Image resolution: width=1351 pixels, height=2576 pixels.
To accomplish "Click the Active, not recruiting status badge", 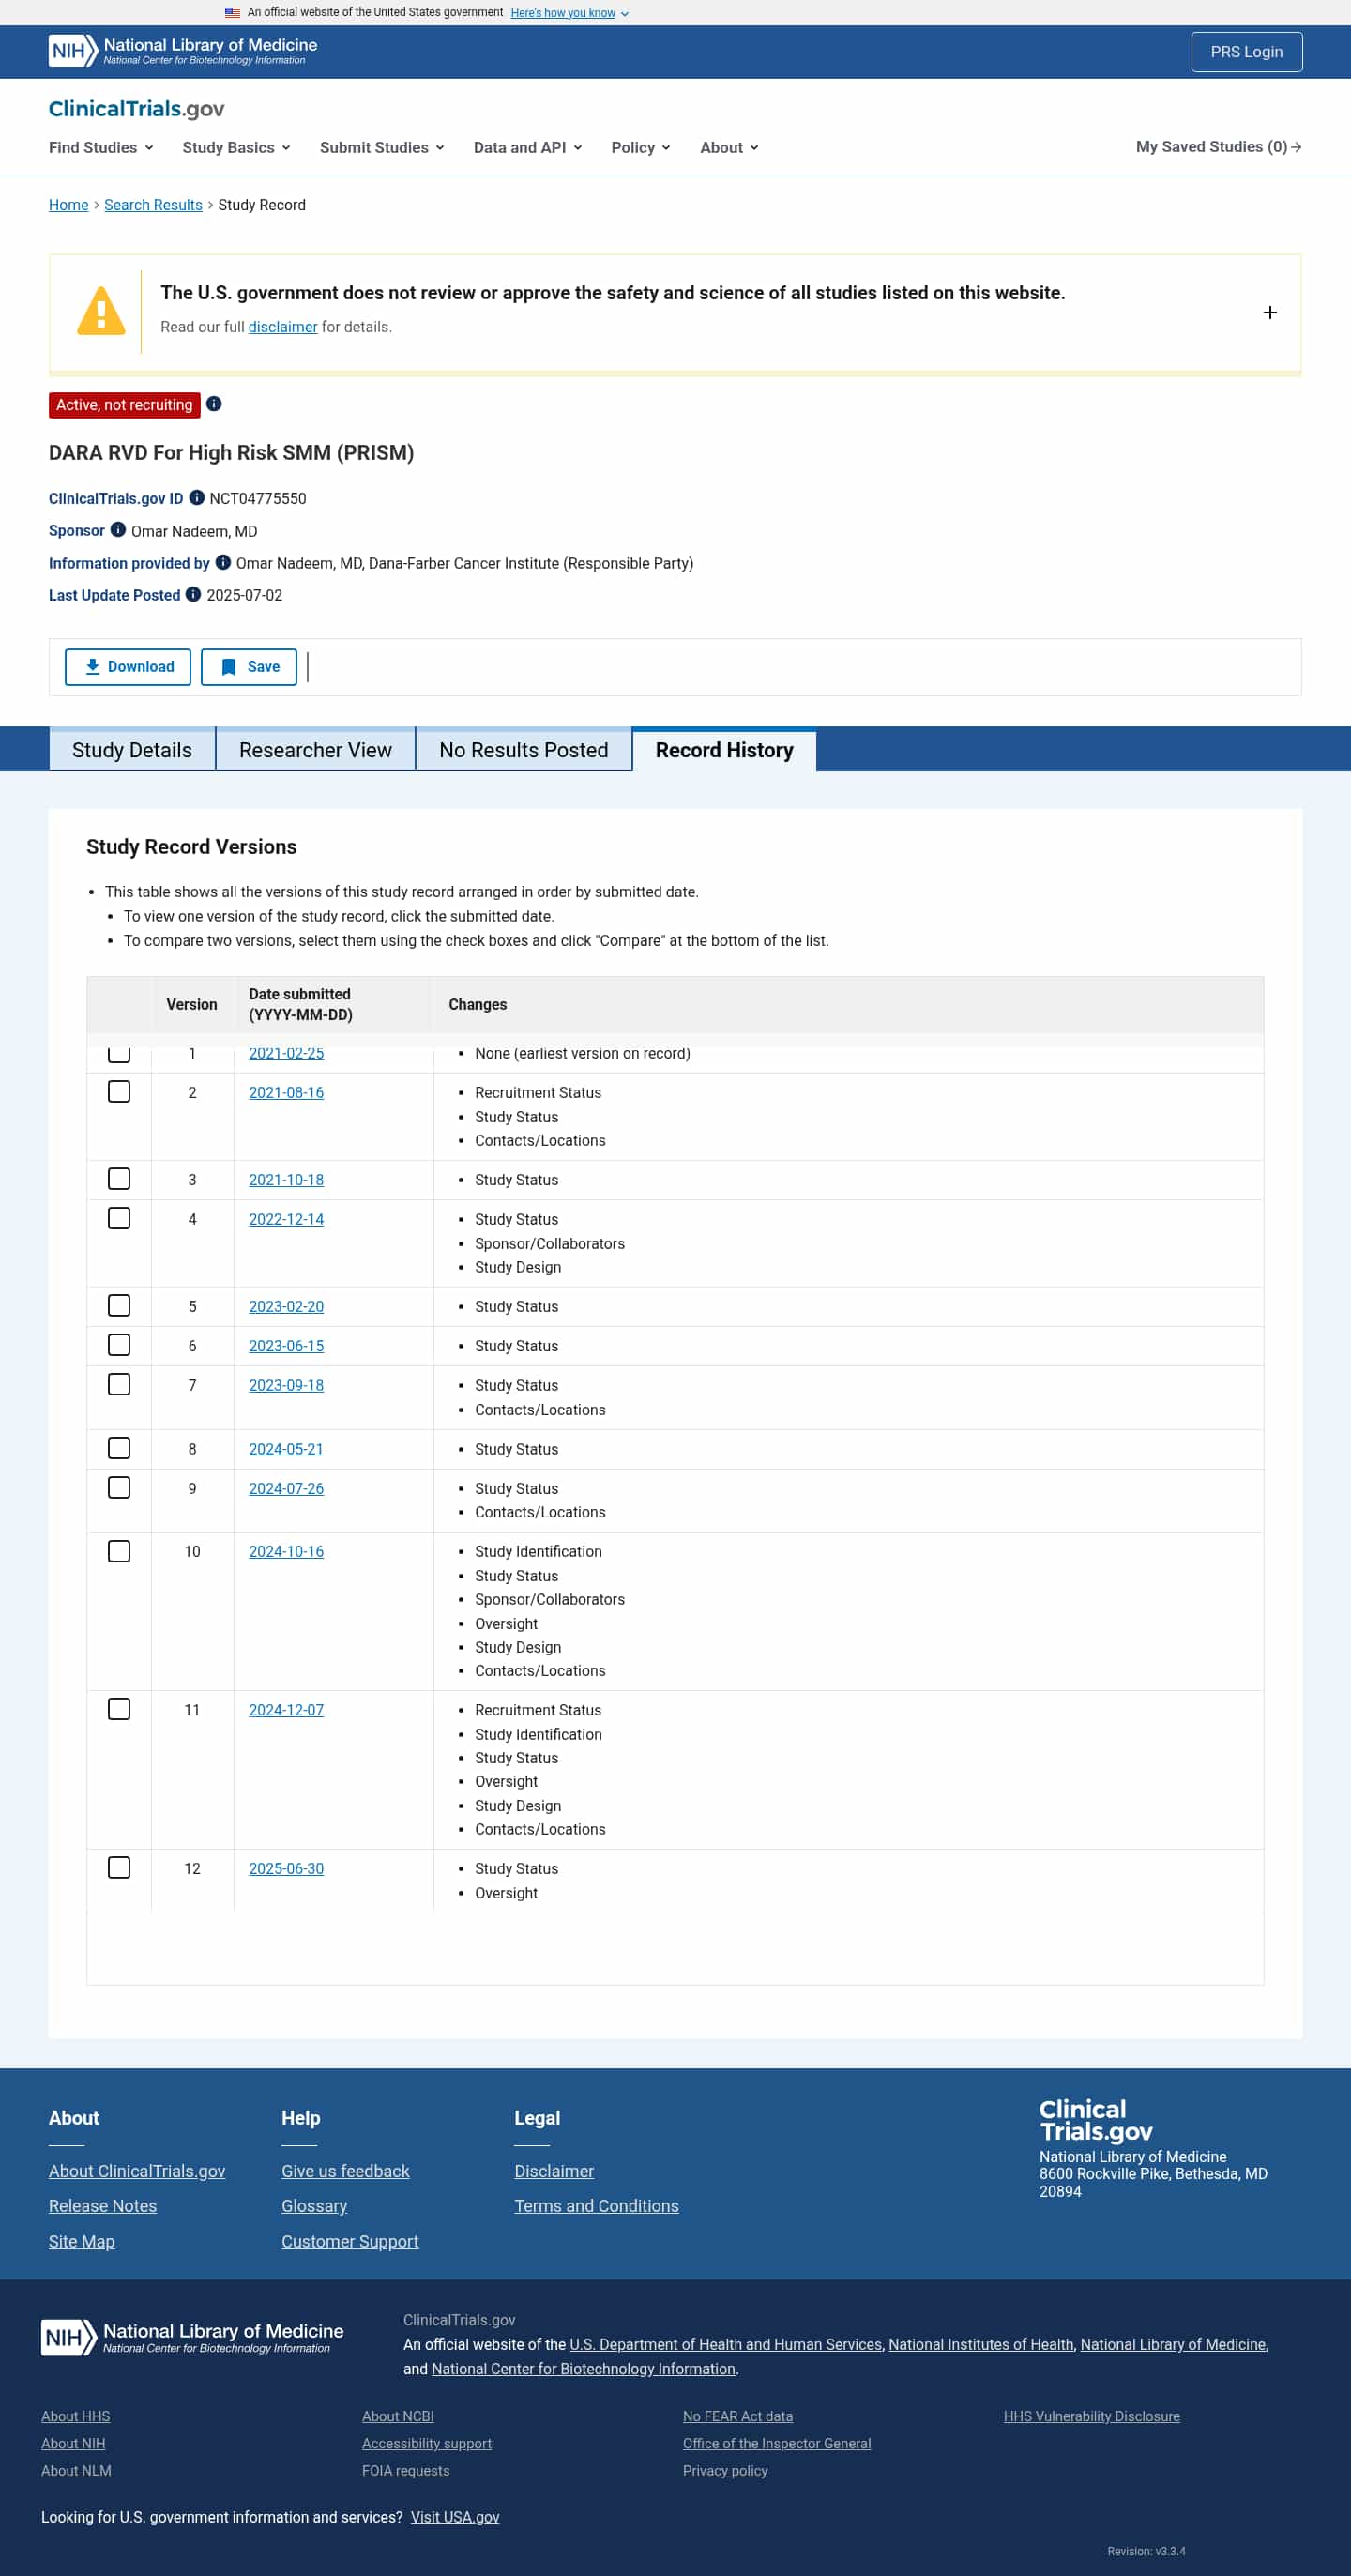I will [124, 405].
